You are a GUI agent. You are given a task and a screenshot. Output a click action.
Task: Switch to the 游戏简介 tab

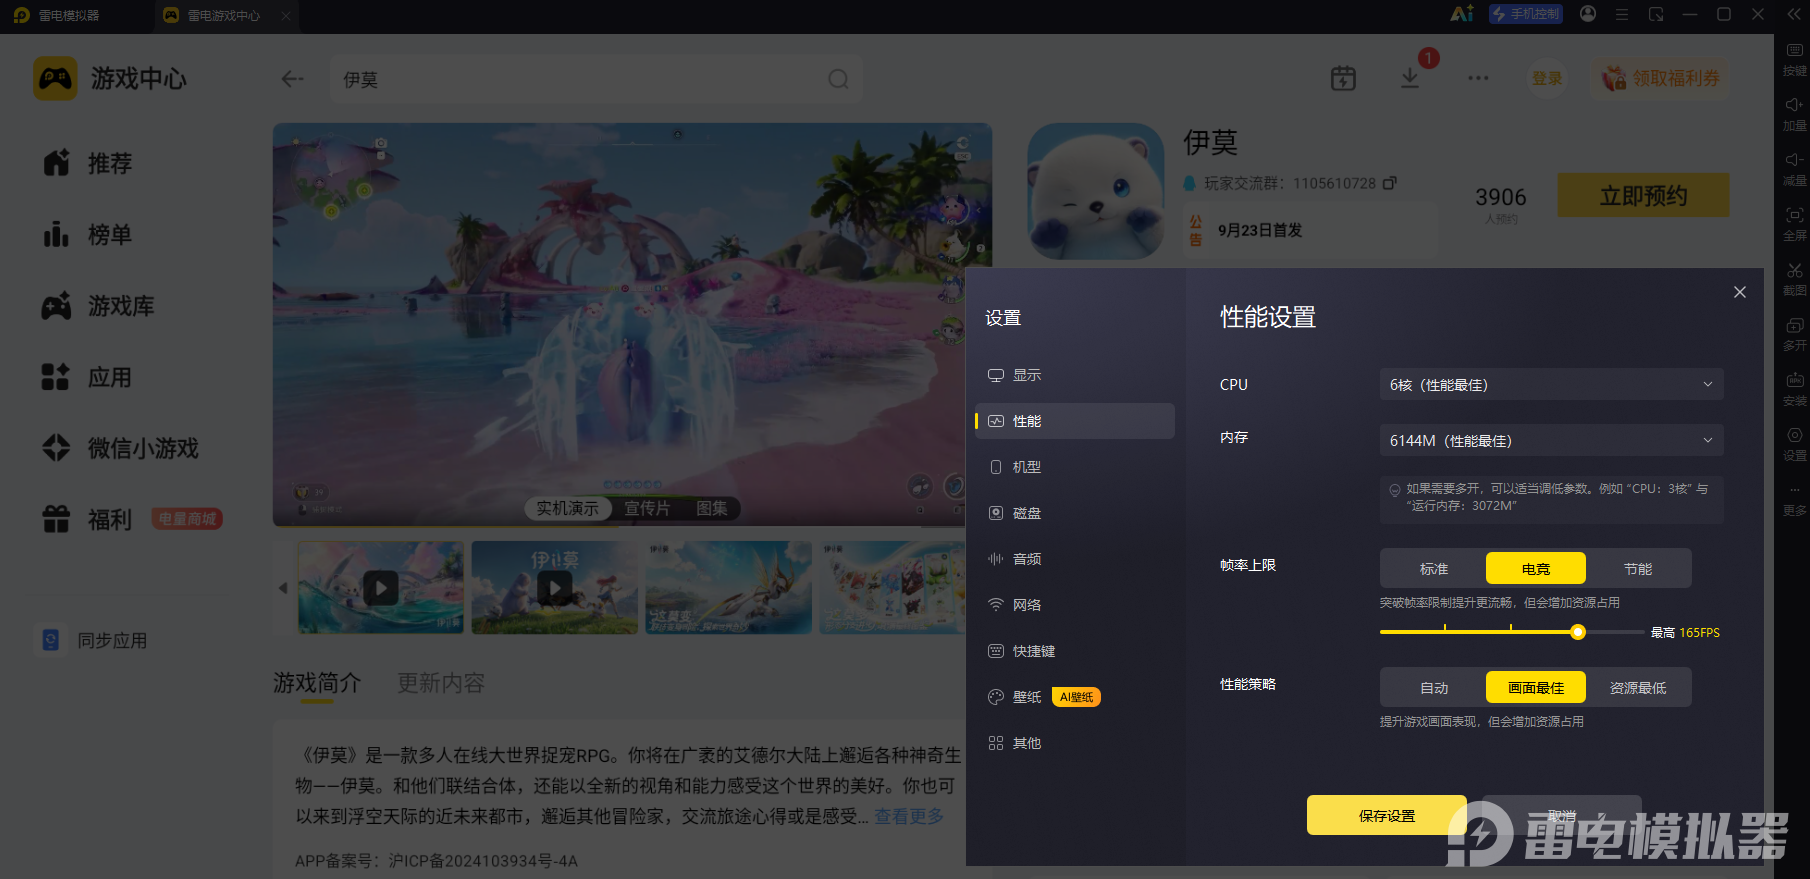point(317,683)
